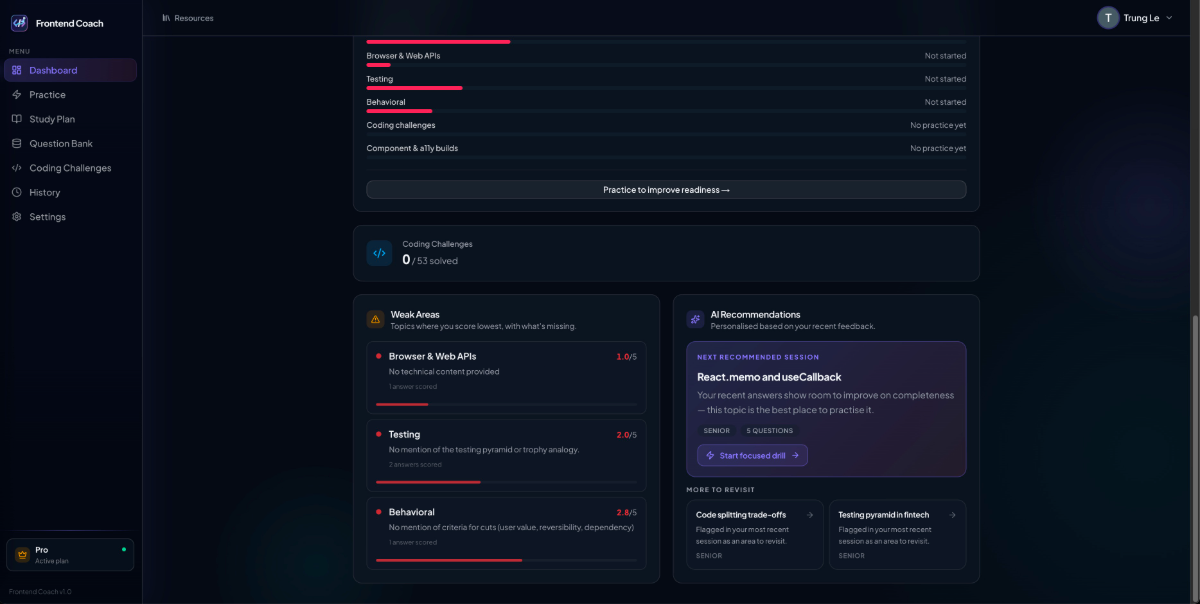Click the green status dot on Pro plan

[124, 549]
